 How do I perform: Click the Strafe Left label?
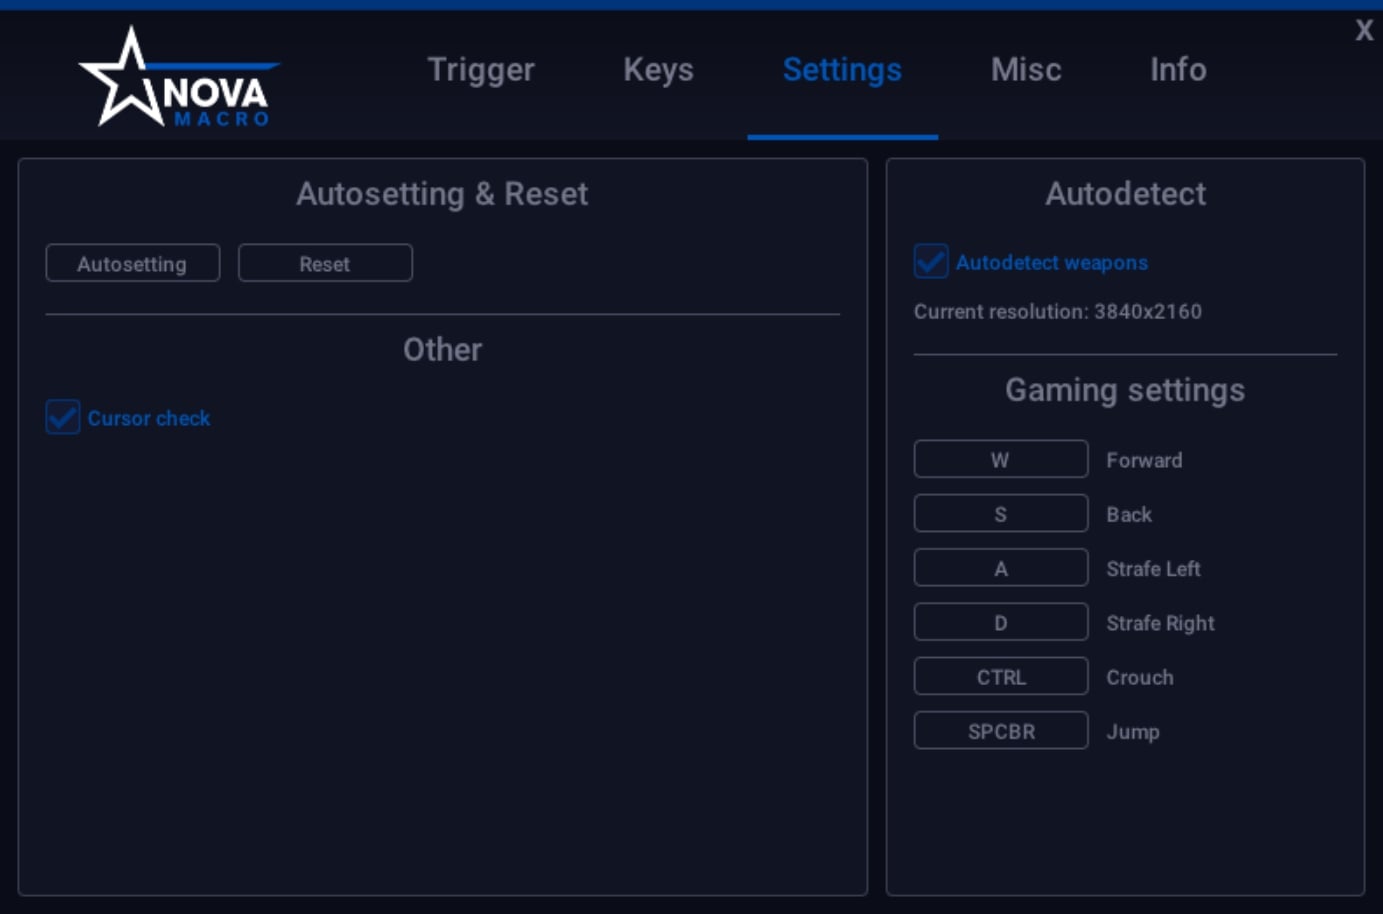tap(1153, 568)
